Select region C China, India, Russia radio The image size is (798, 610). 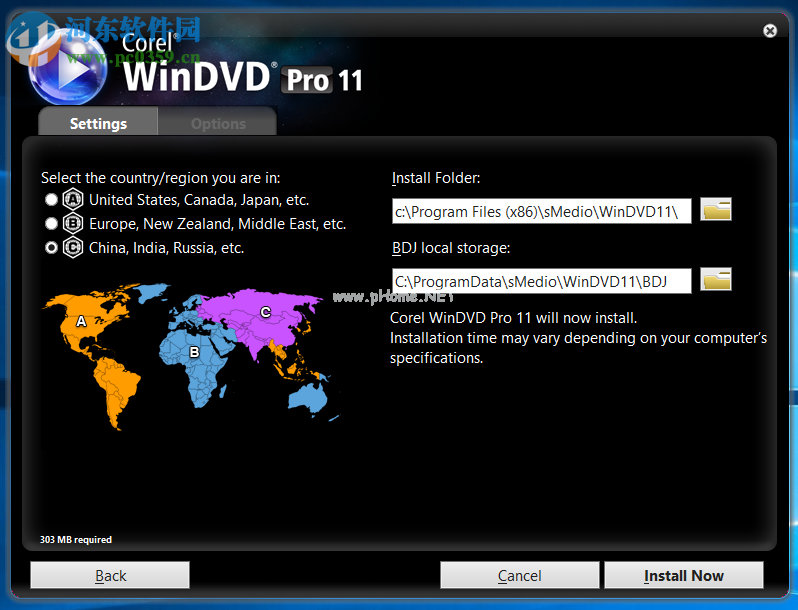pyautogui.click(x=51, y=248)
